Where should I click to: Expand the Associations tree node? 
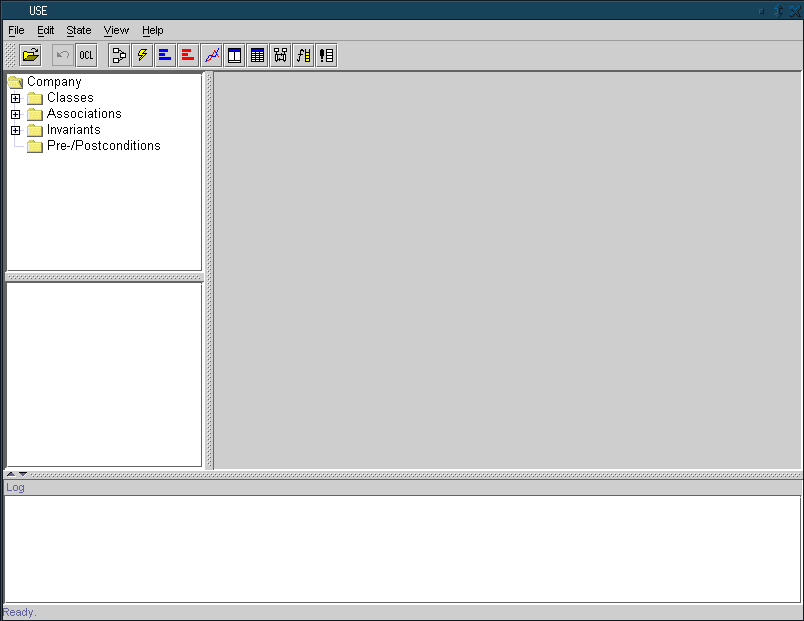(x=15, y=114)
